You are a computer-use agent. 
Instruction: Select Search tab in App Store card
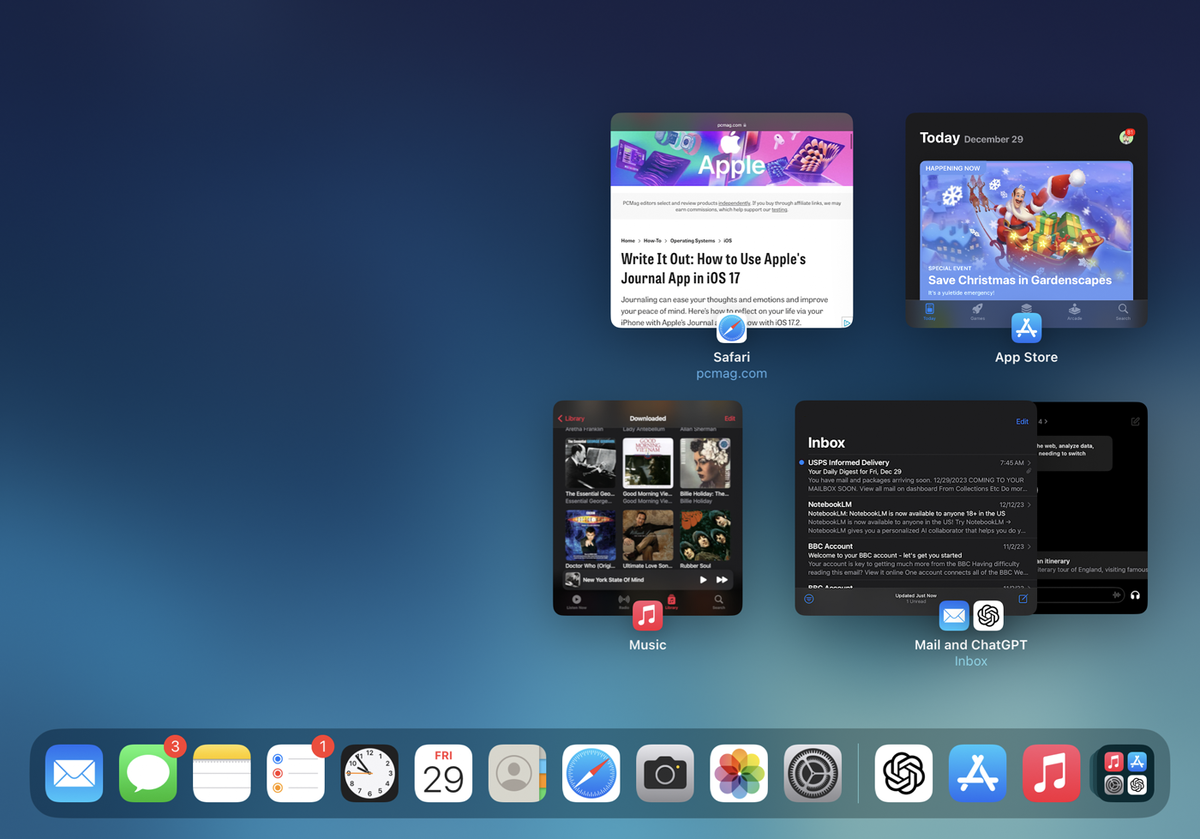[x=1123, y=312]
